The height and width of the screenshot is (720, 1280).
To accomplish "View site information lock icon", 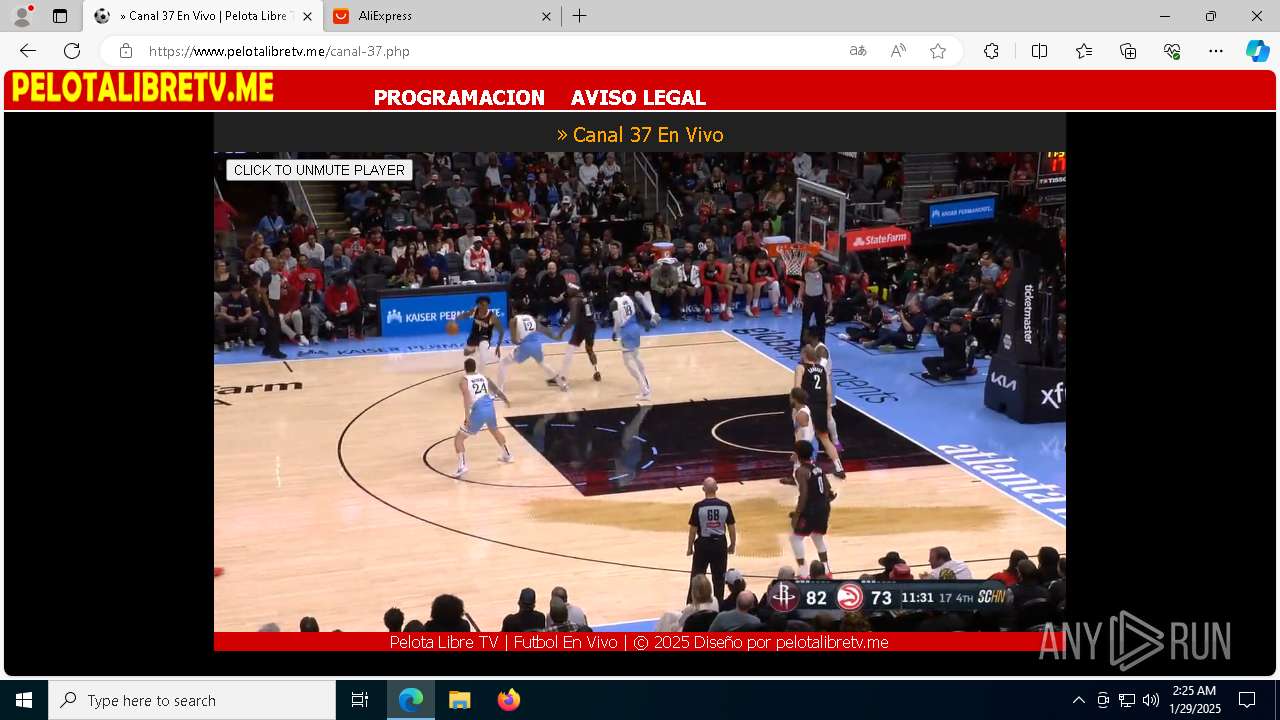I will pos(126,51).
